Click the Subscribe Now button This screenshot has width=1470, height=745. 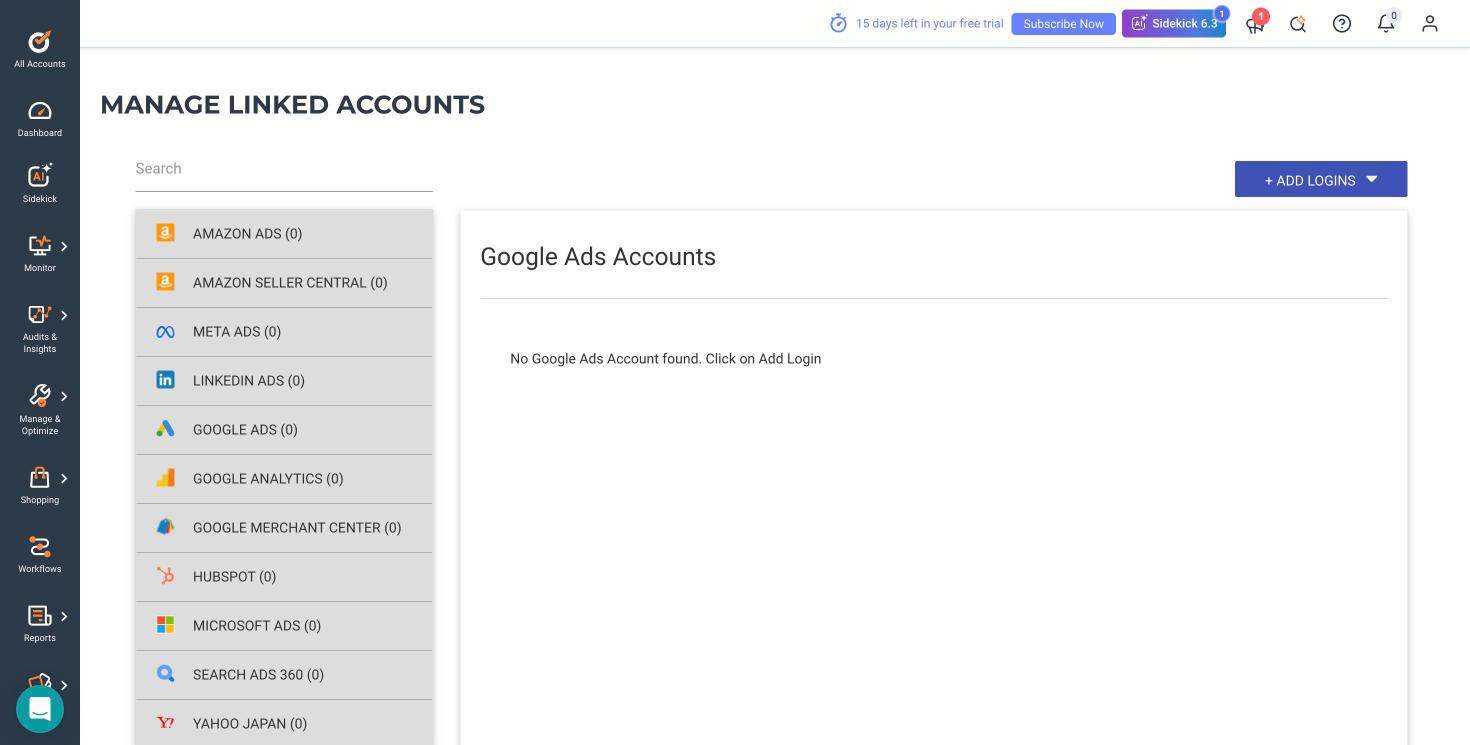(1063, 24)
